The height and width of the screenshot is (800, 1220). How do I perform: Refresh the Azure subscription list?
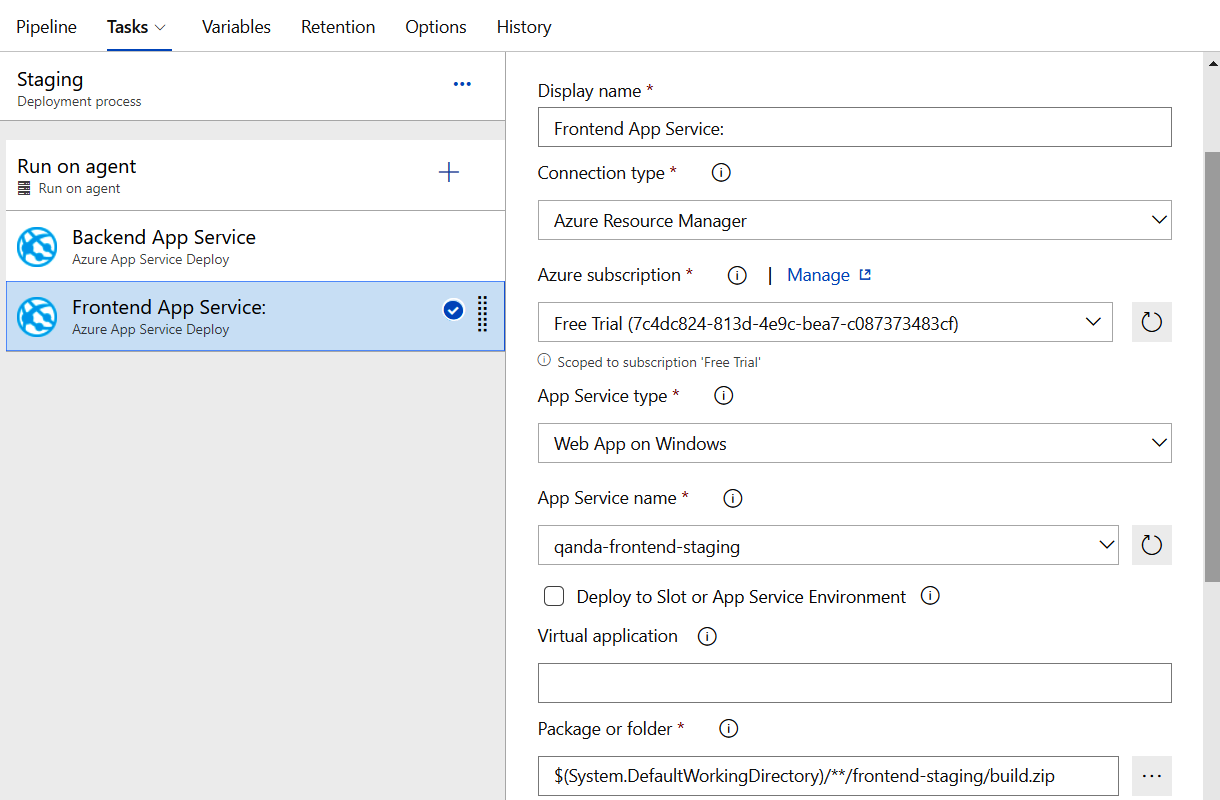(x=1151, y=322)
